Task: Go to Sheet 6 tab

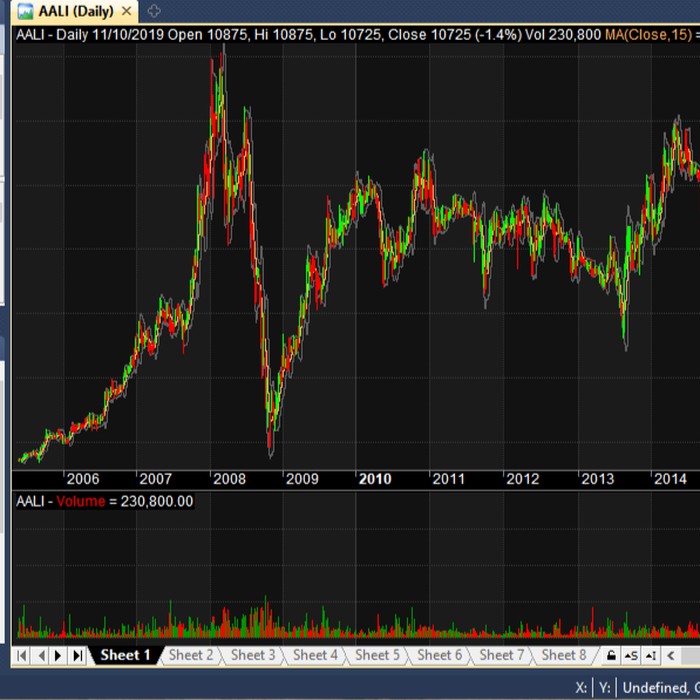Action: (438, 655)
